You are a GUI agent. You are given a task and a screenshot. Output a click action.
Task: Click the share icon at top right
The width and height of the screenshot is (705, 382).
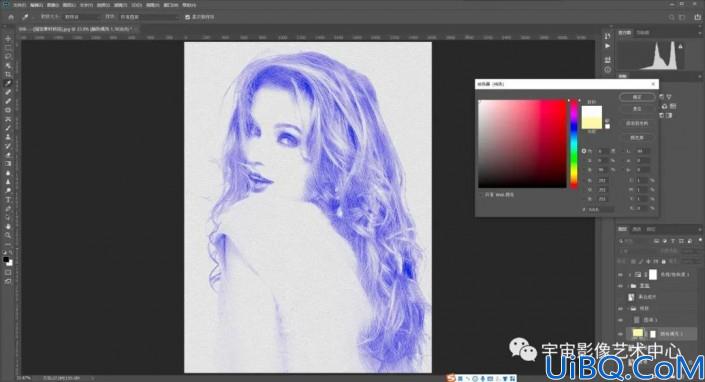coord(698,17)
